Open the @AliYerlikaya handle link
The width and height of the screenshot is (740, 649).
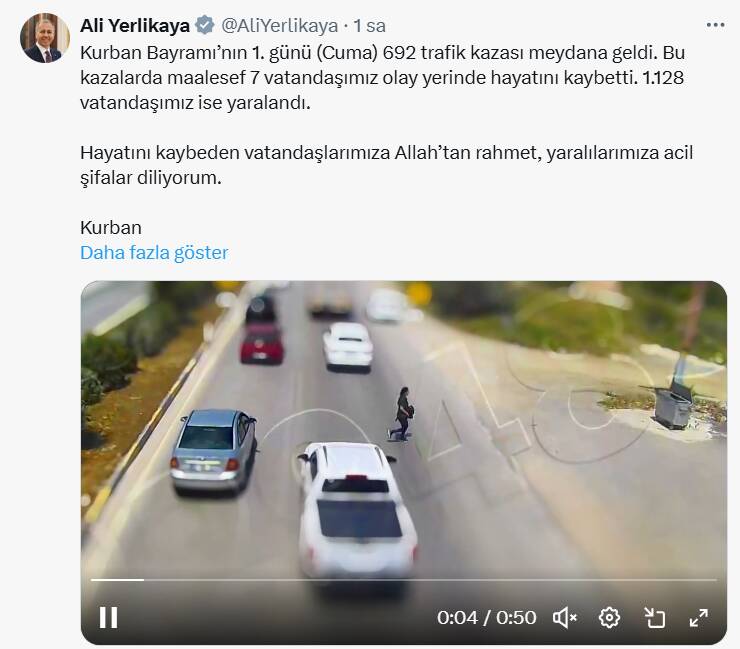click(279, 25)
